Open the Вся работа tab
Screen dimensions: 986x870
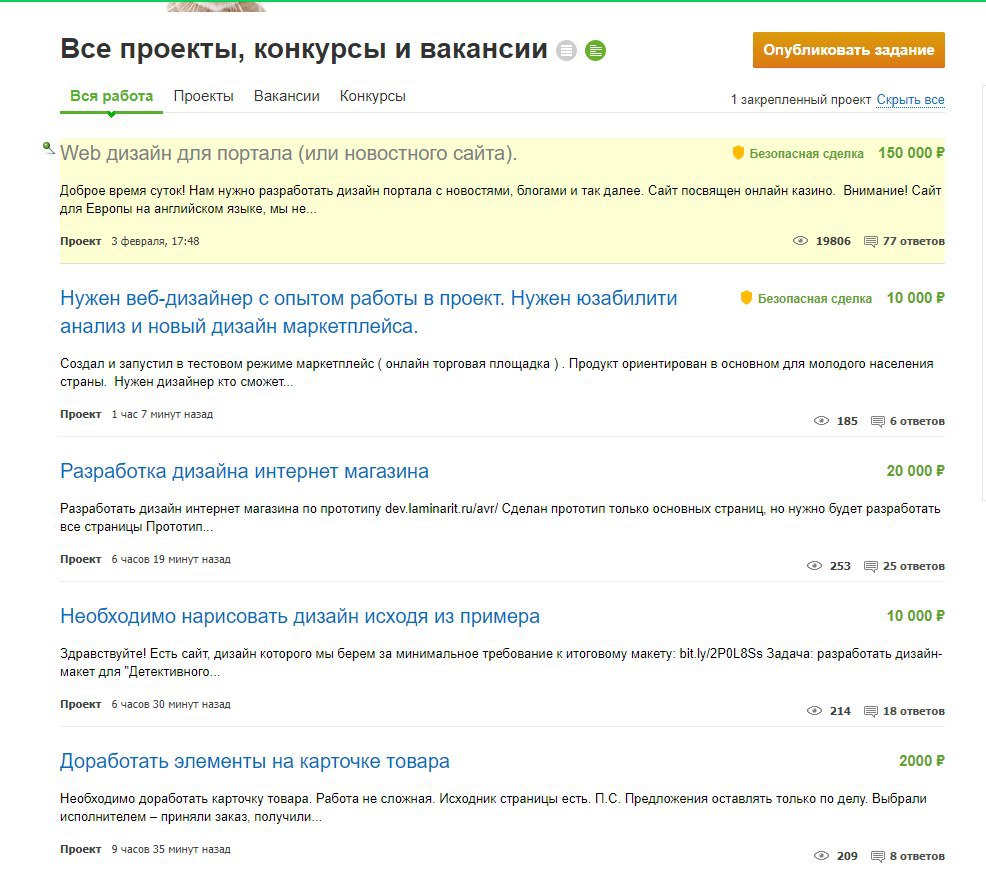click(111, 96)
